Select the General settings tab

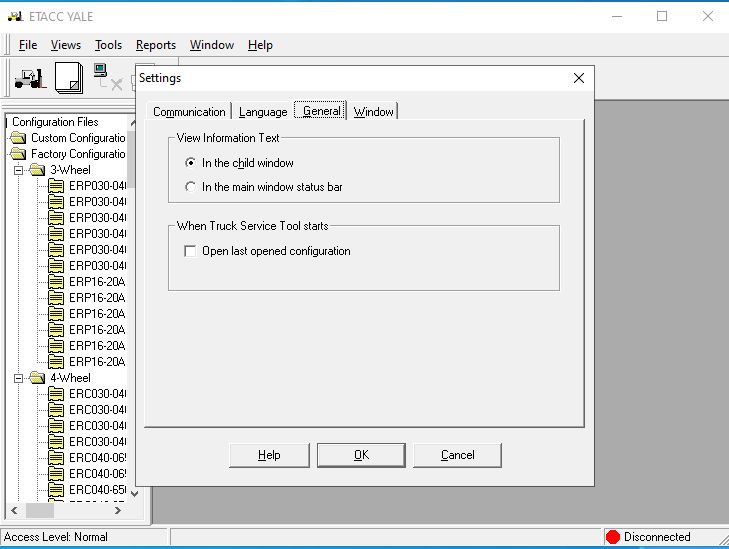tap(321, 111)
